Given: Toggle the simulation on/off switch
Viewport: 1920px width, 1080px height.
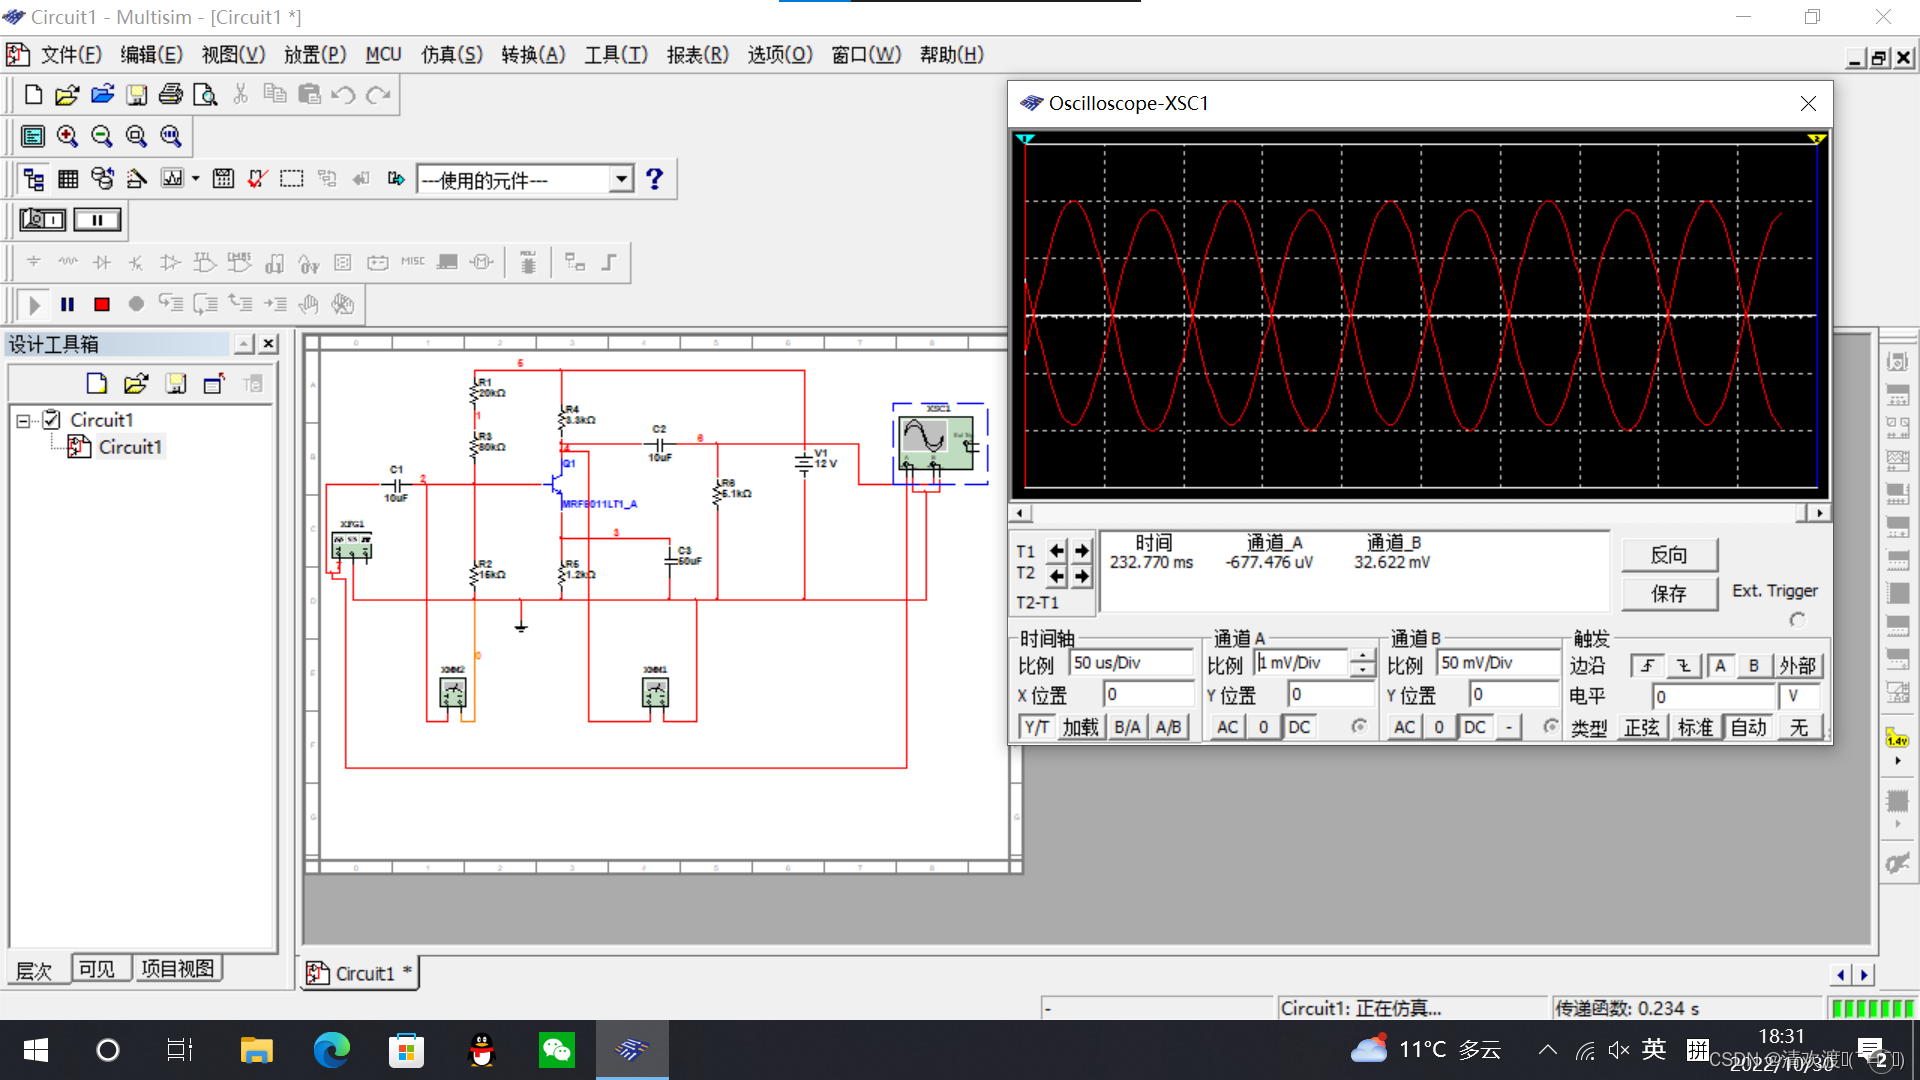Looking at the screenshot, I should click(43, 220).
